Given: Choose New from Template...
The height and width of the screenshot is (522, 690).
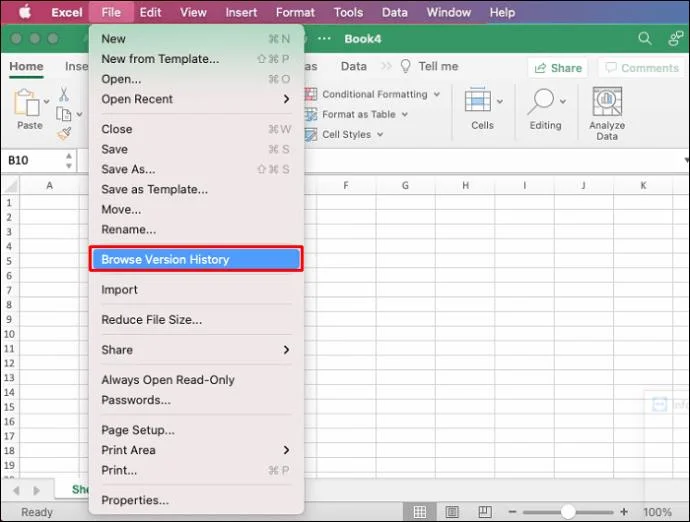Looking at the screenshot, I should click(x=196, y=59).
